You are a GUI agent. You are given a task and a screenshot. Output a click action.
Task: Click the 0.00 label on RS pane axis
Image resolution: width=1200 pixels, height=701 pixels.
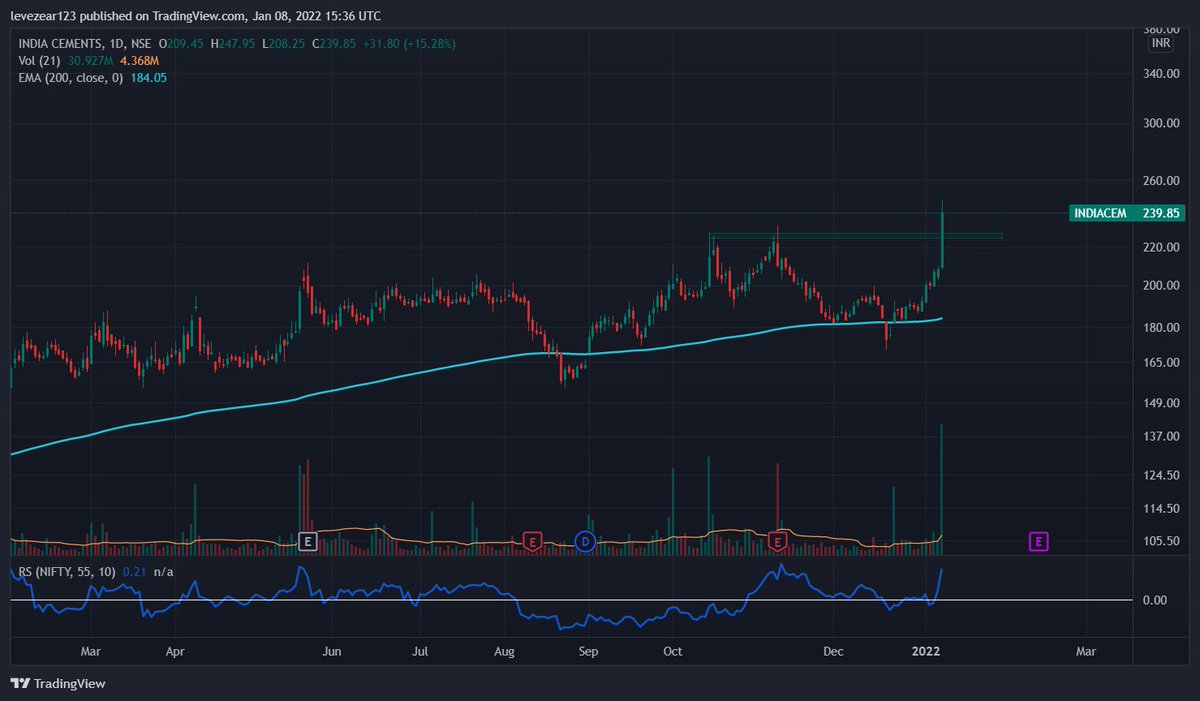[1153, 600]
